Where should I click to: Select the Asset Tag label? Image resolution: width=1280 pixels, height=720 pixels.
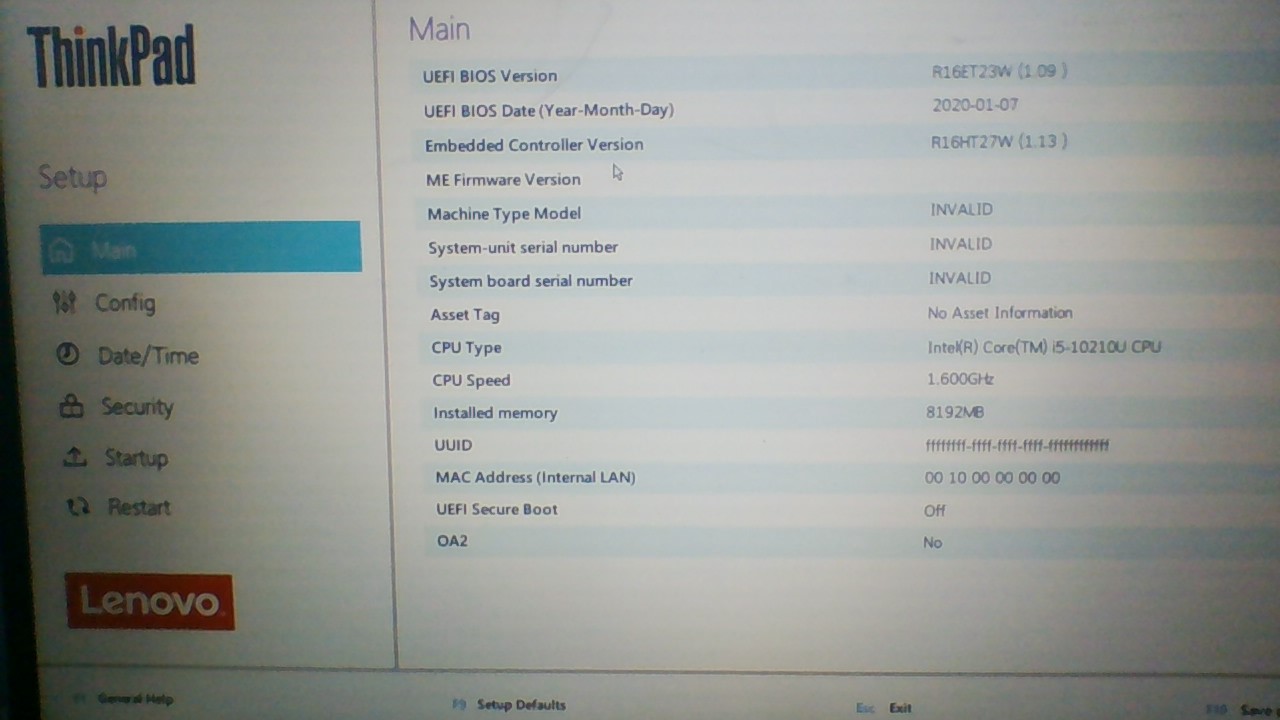coord(465,315)
